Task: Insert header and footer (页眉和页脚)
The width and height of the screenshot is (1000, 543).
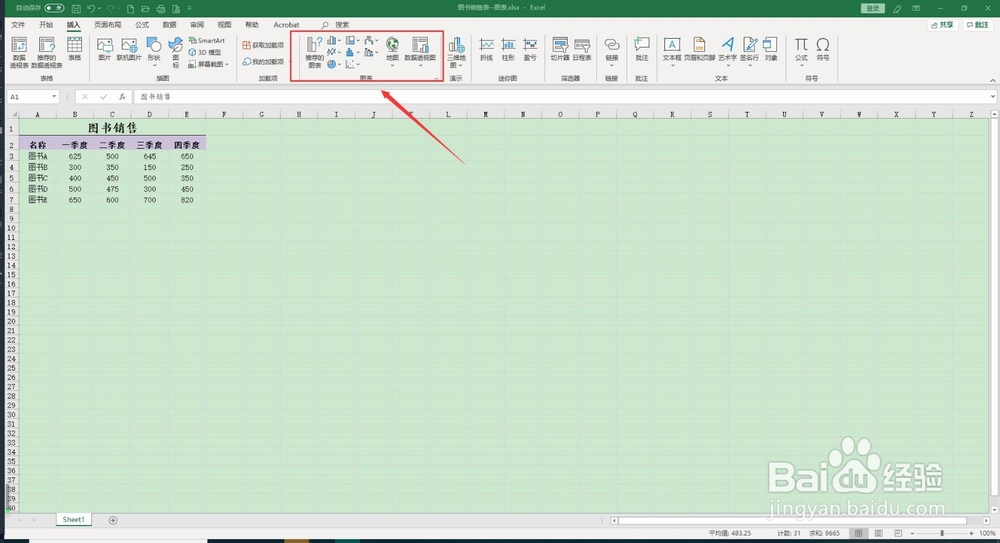Action: coord(700,49)
